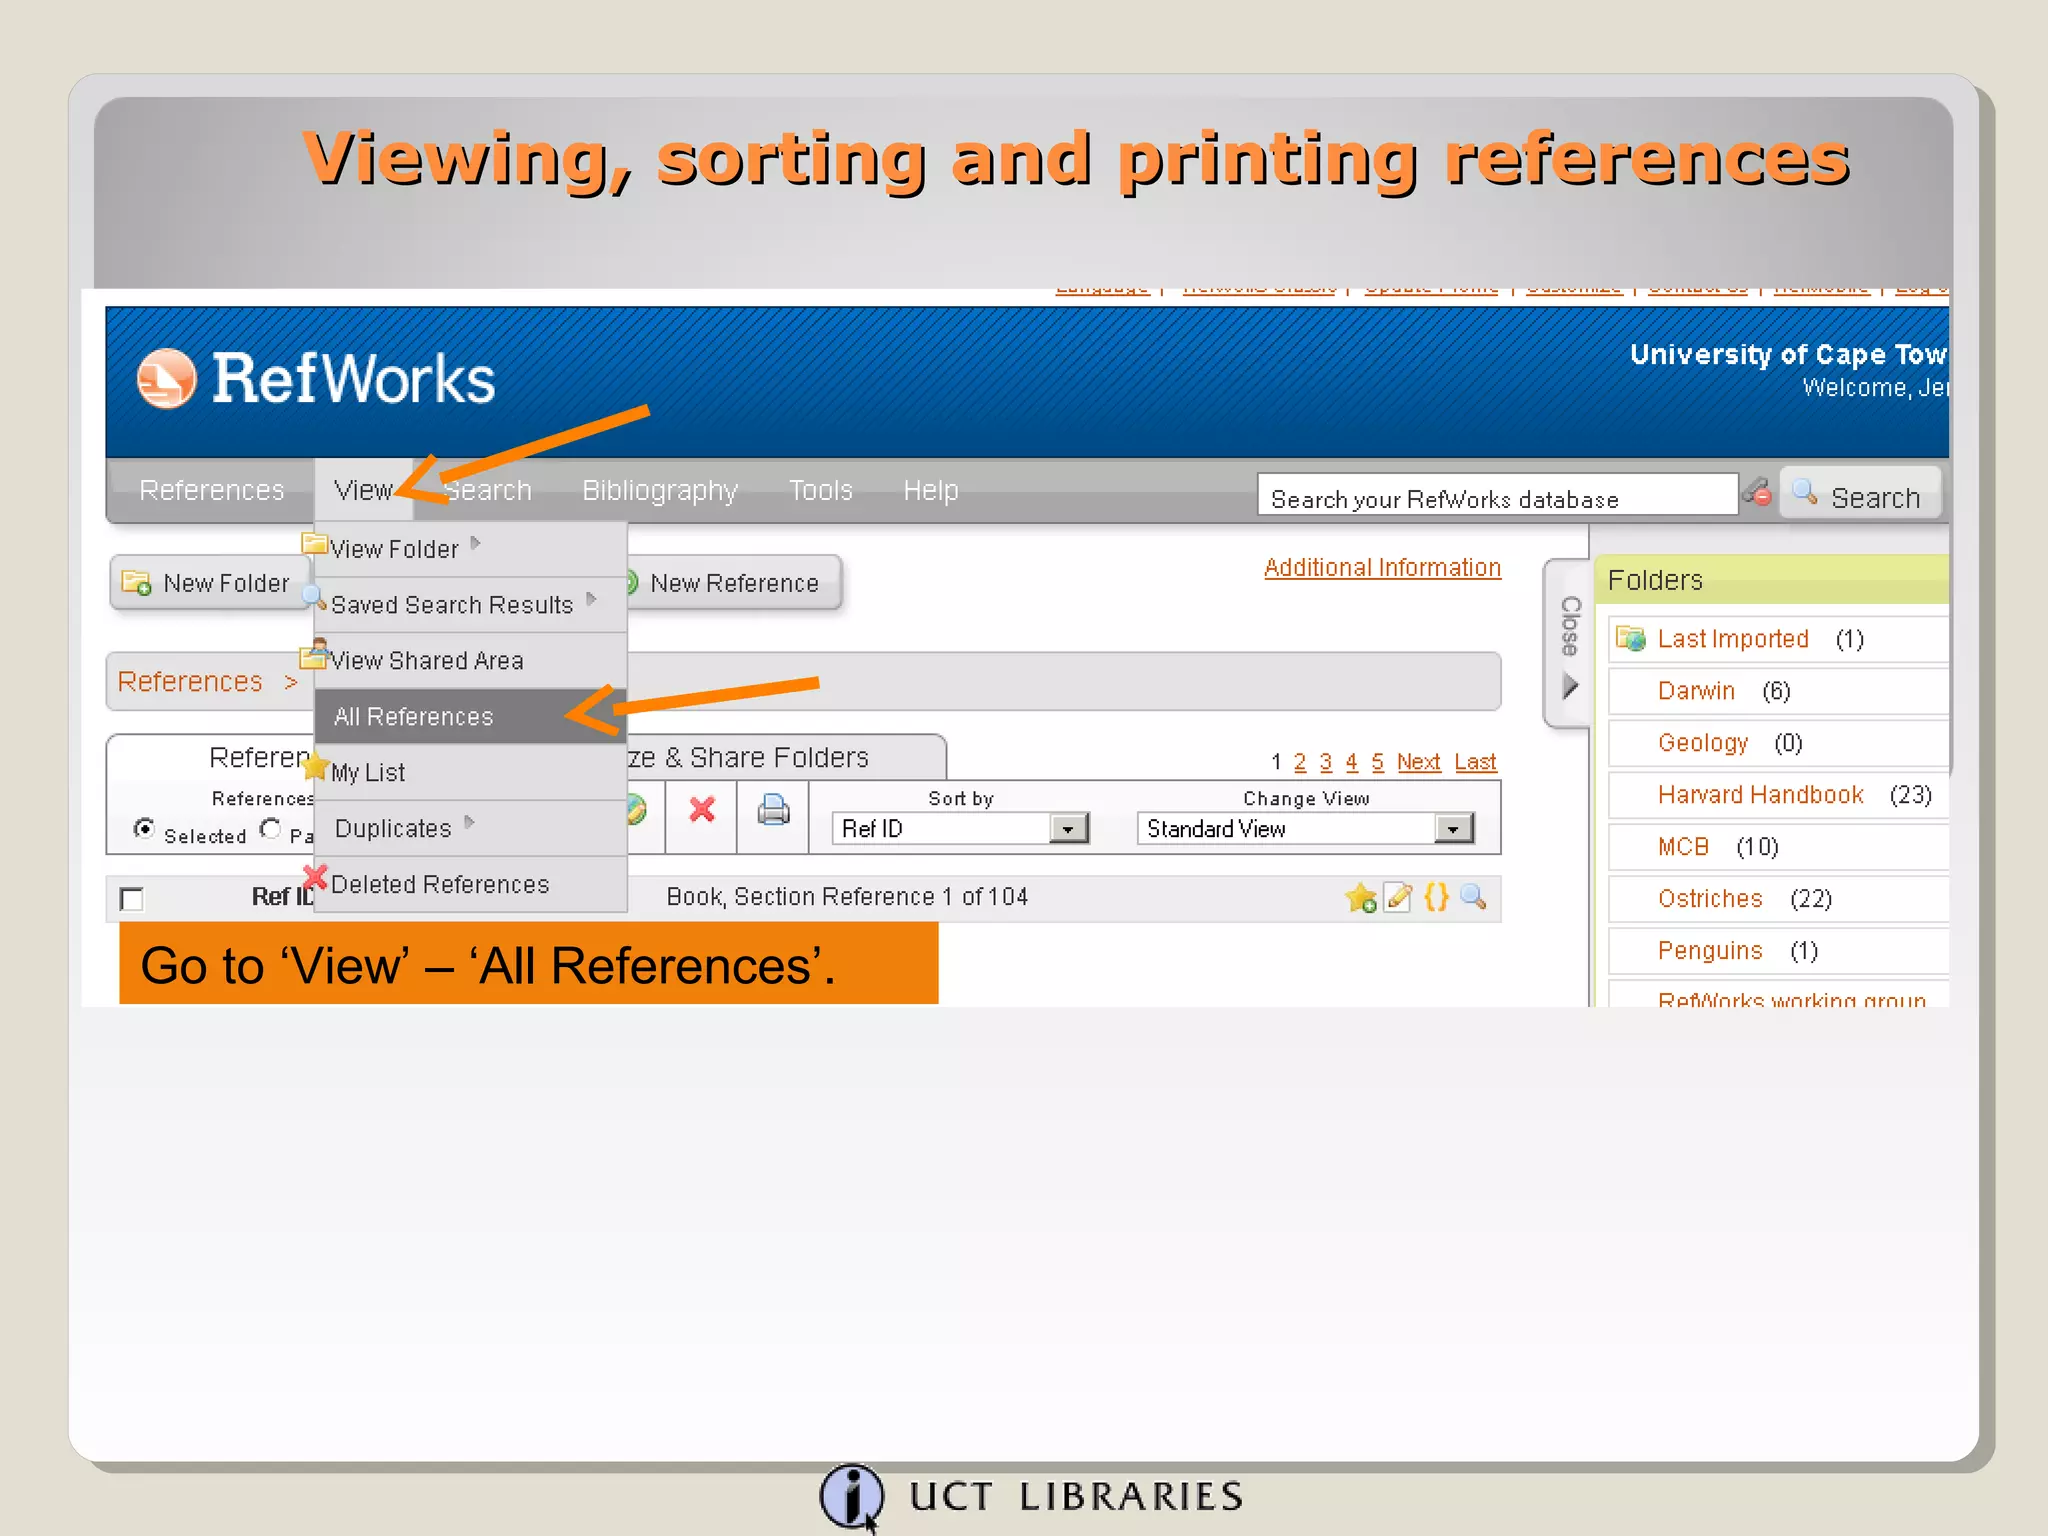Click the RefWorks logo icon
Viewport: 2048px width, 1536px height.
166,378
